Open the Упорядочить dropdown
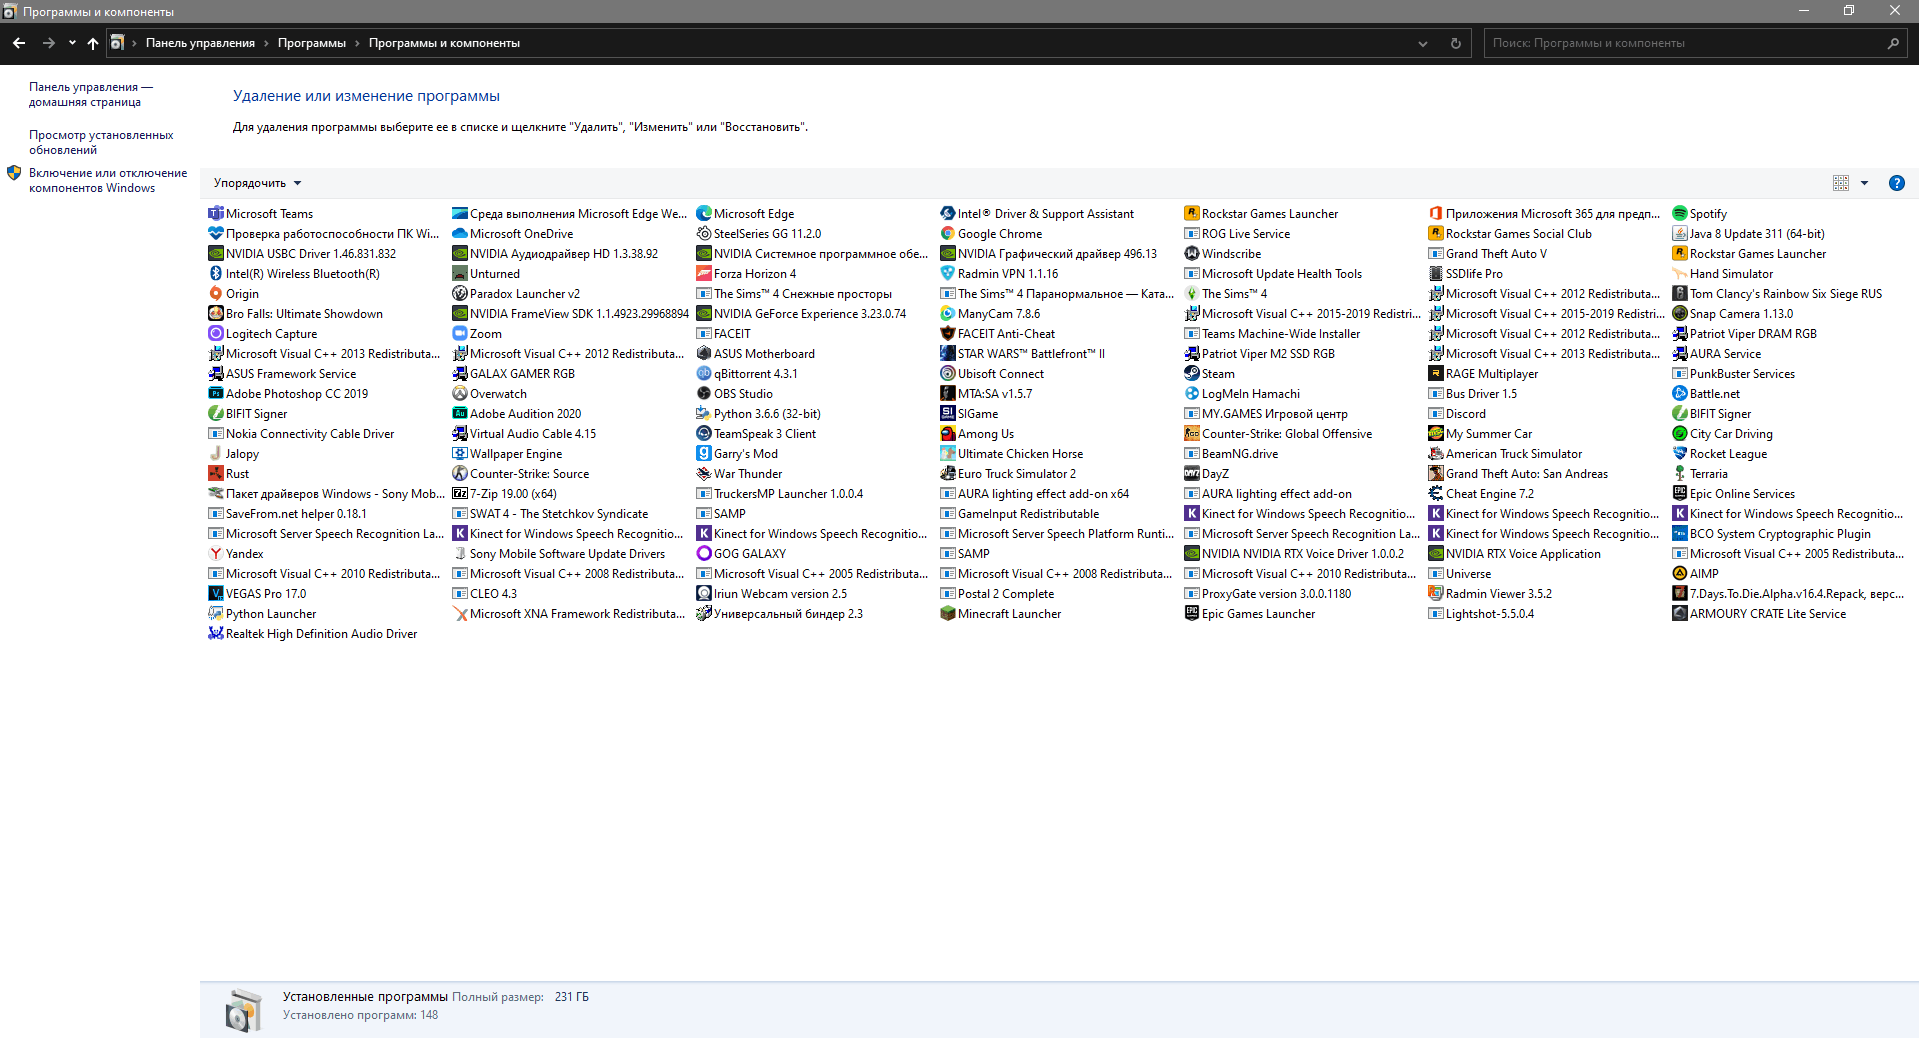Screen dimensions: 1919x1038 coord(257,183)
